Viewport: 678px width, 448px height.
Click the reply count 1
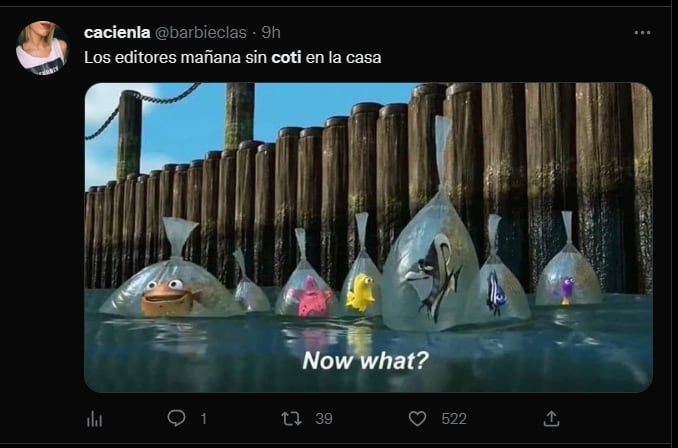(203, 419)
